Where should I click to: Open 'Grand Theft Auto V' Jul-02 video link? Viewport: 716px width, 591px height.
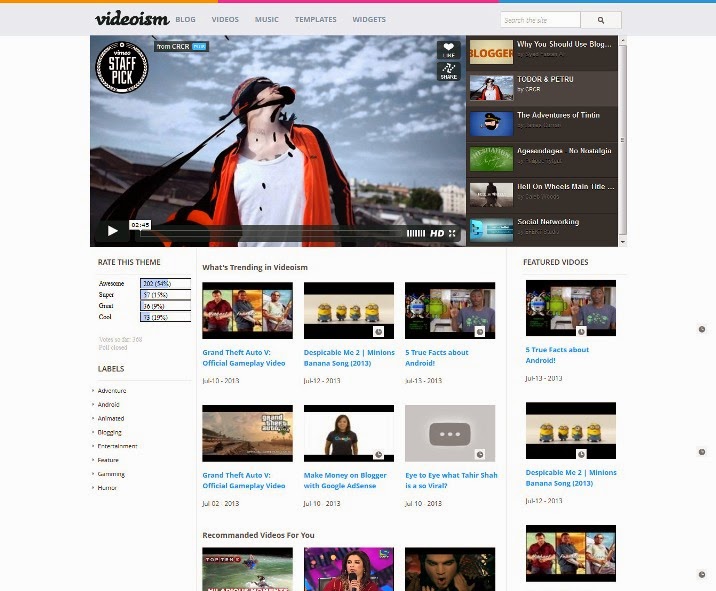[244, 480]
